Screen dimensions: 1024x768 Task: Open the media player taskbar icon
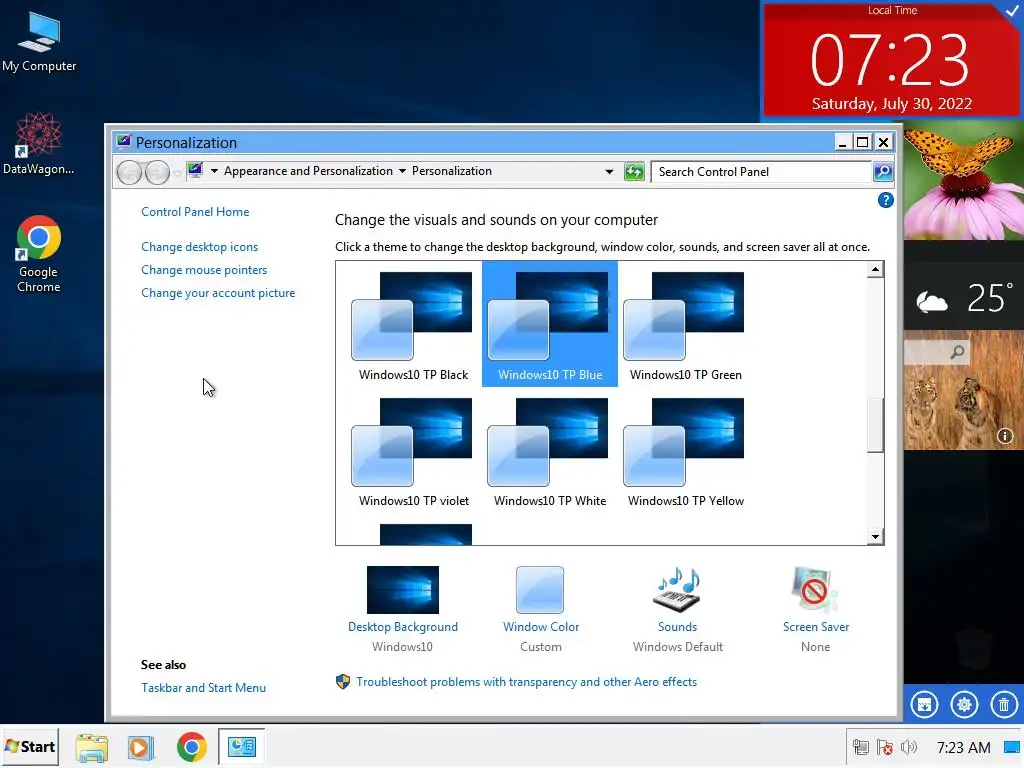tap(140, 747)
